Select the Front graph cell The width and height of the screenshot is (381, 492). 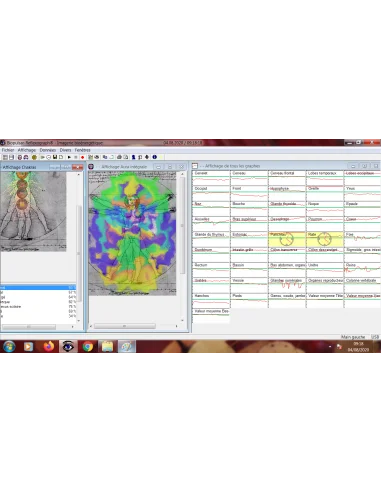click(x=249, y=193)
